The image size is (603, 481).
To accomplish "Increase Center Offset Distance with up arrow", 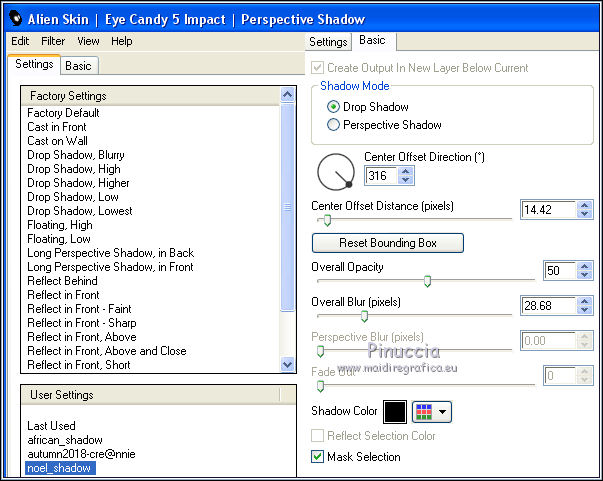I will click(585, 205).
